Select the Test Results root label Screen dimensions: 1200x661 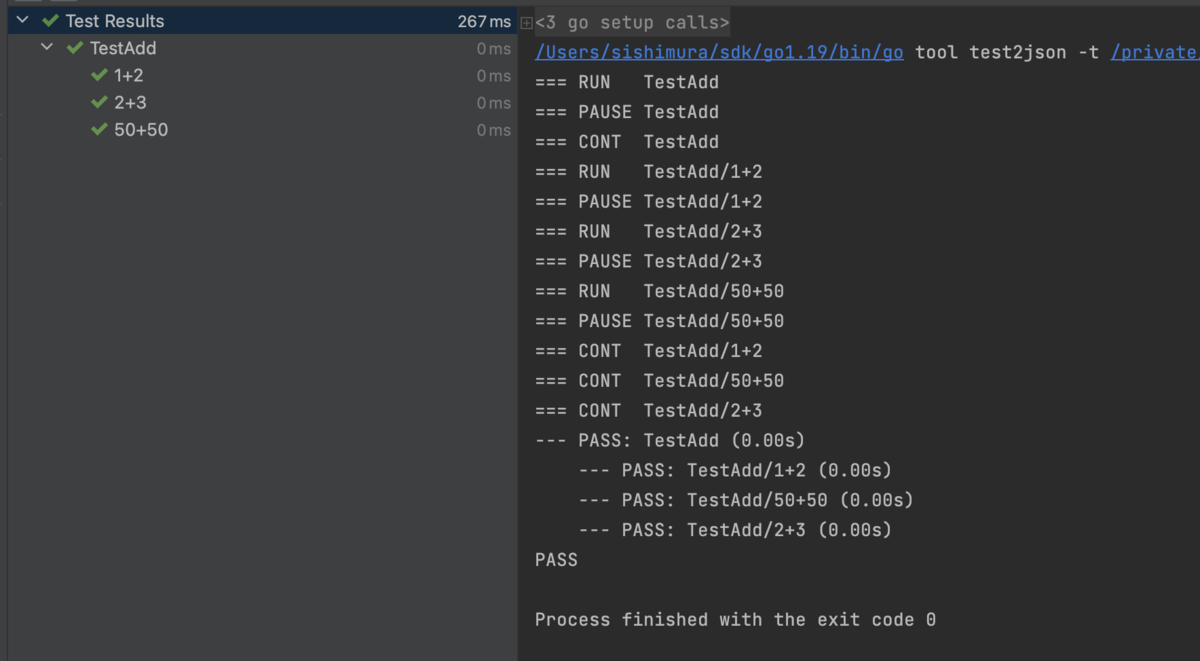[x=115, y=21]
